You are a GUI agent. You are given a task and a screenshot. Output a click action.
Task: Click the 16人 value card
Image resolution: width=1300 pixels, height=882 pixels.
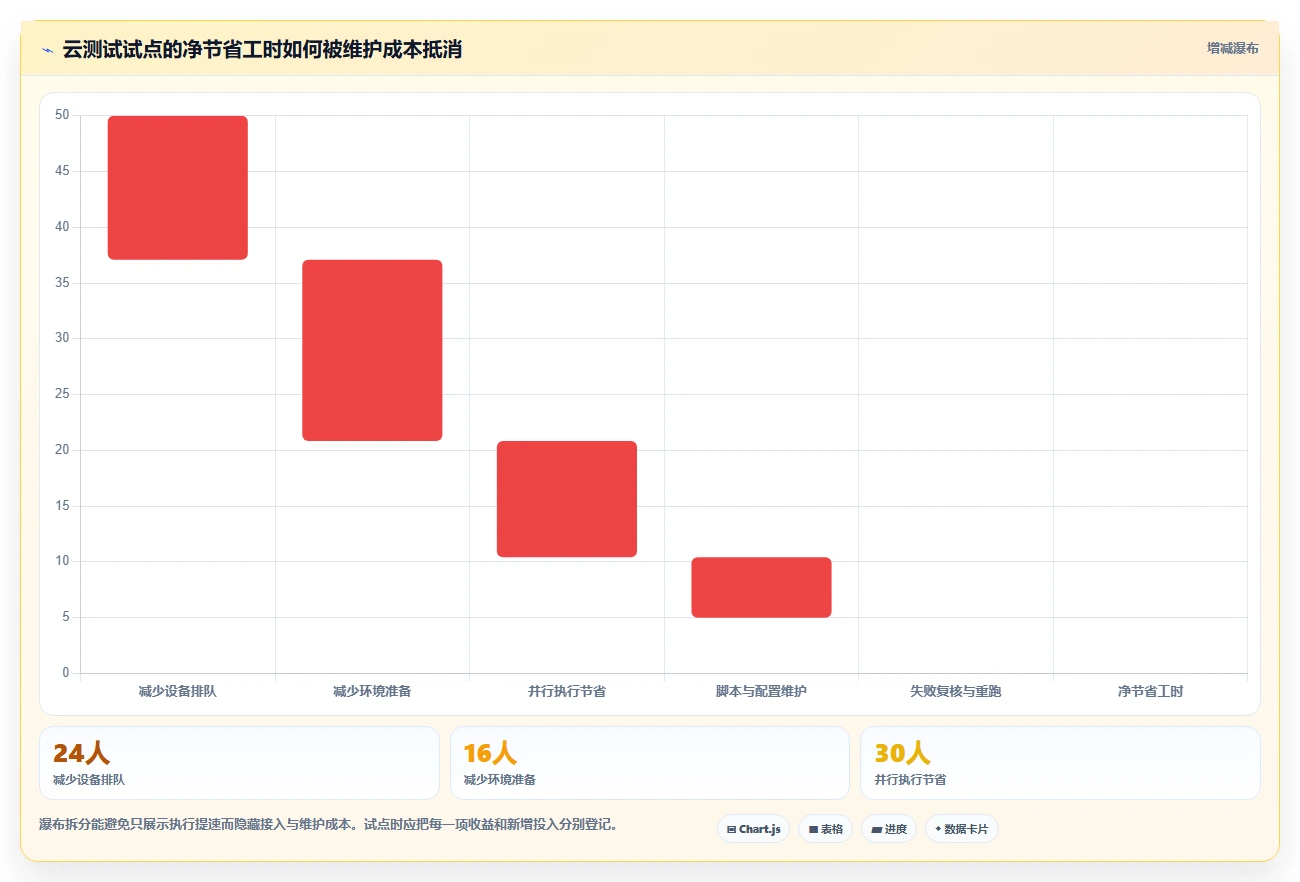(650, 763)
